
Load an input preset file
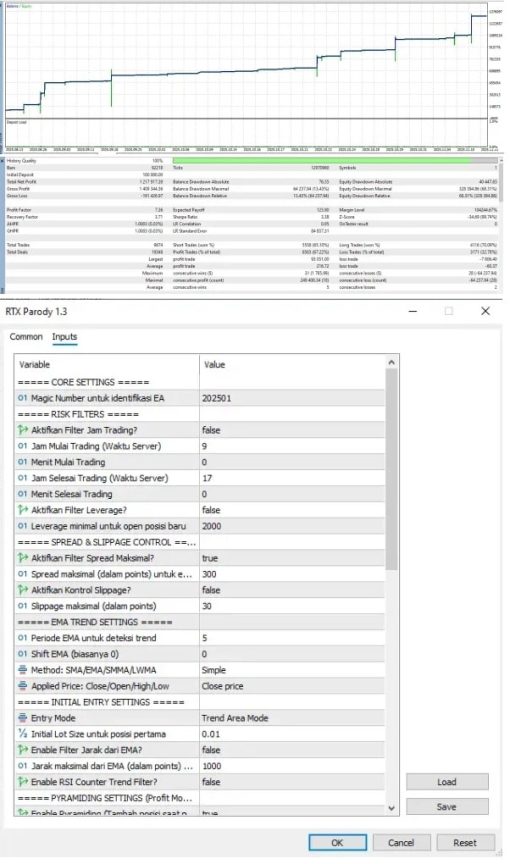point(447,782)
